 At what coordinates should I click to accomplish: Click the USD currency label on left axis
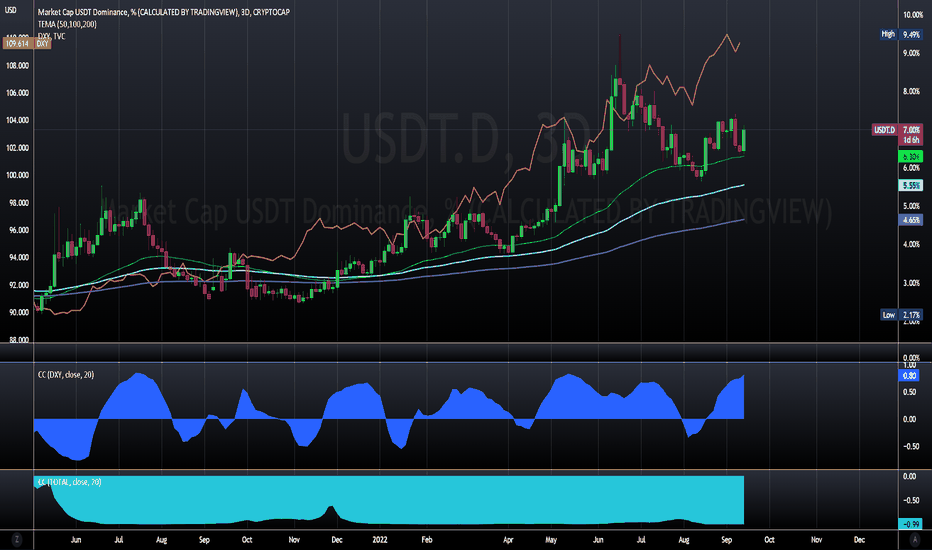pos(11,11)
